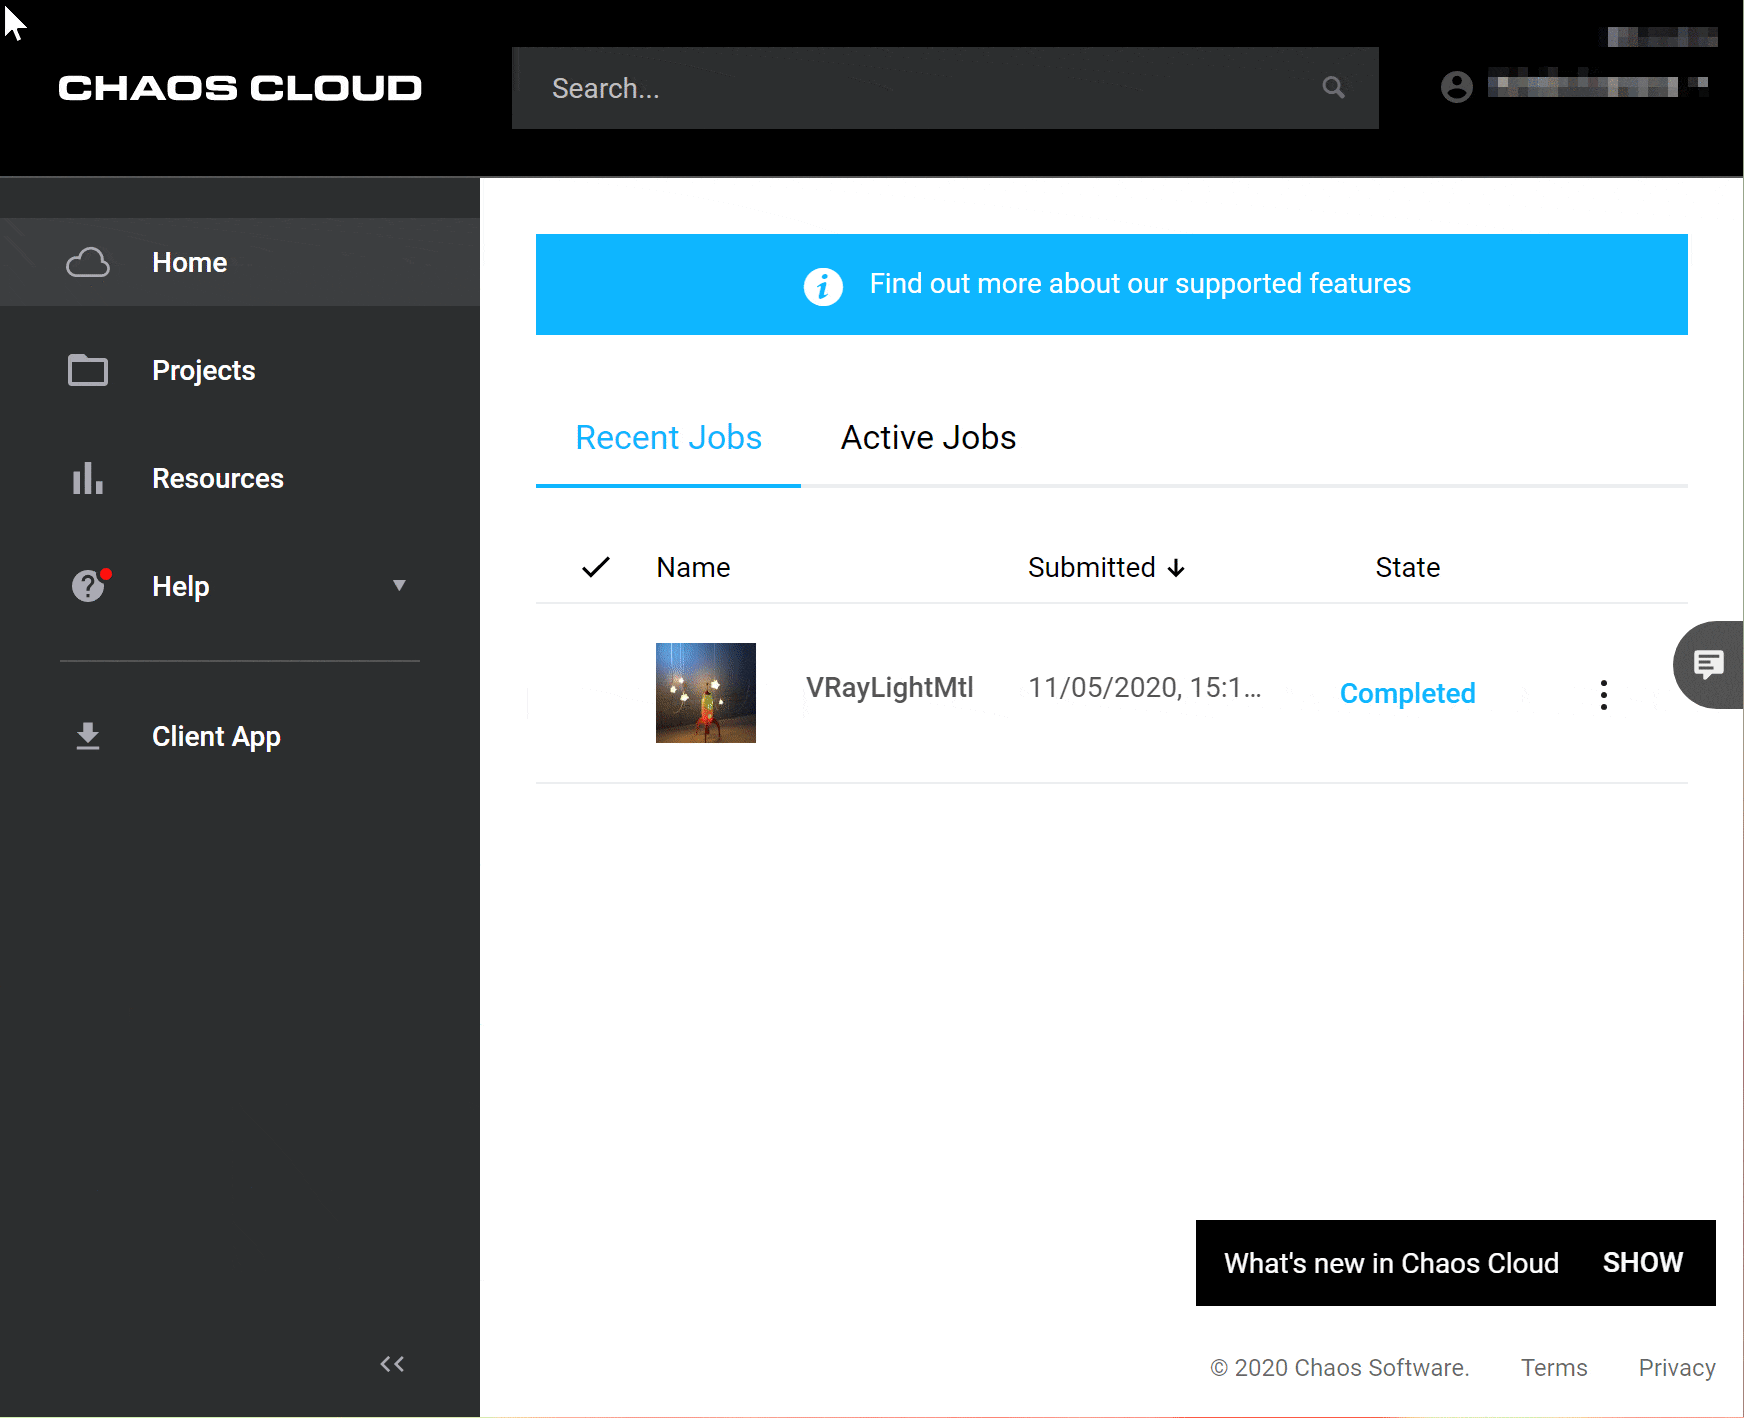Sort by the Submitted column arrow
The image size is (1744, 1418).
(1176, 568)
